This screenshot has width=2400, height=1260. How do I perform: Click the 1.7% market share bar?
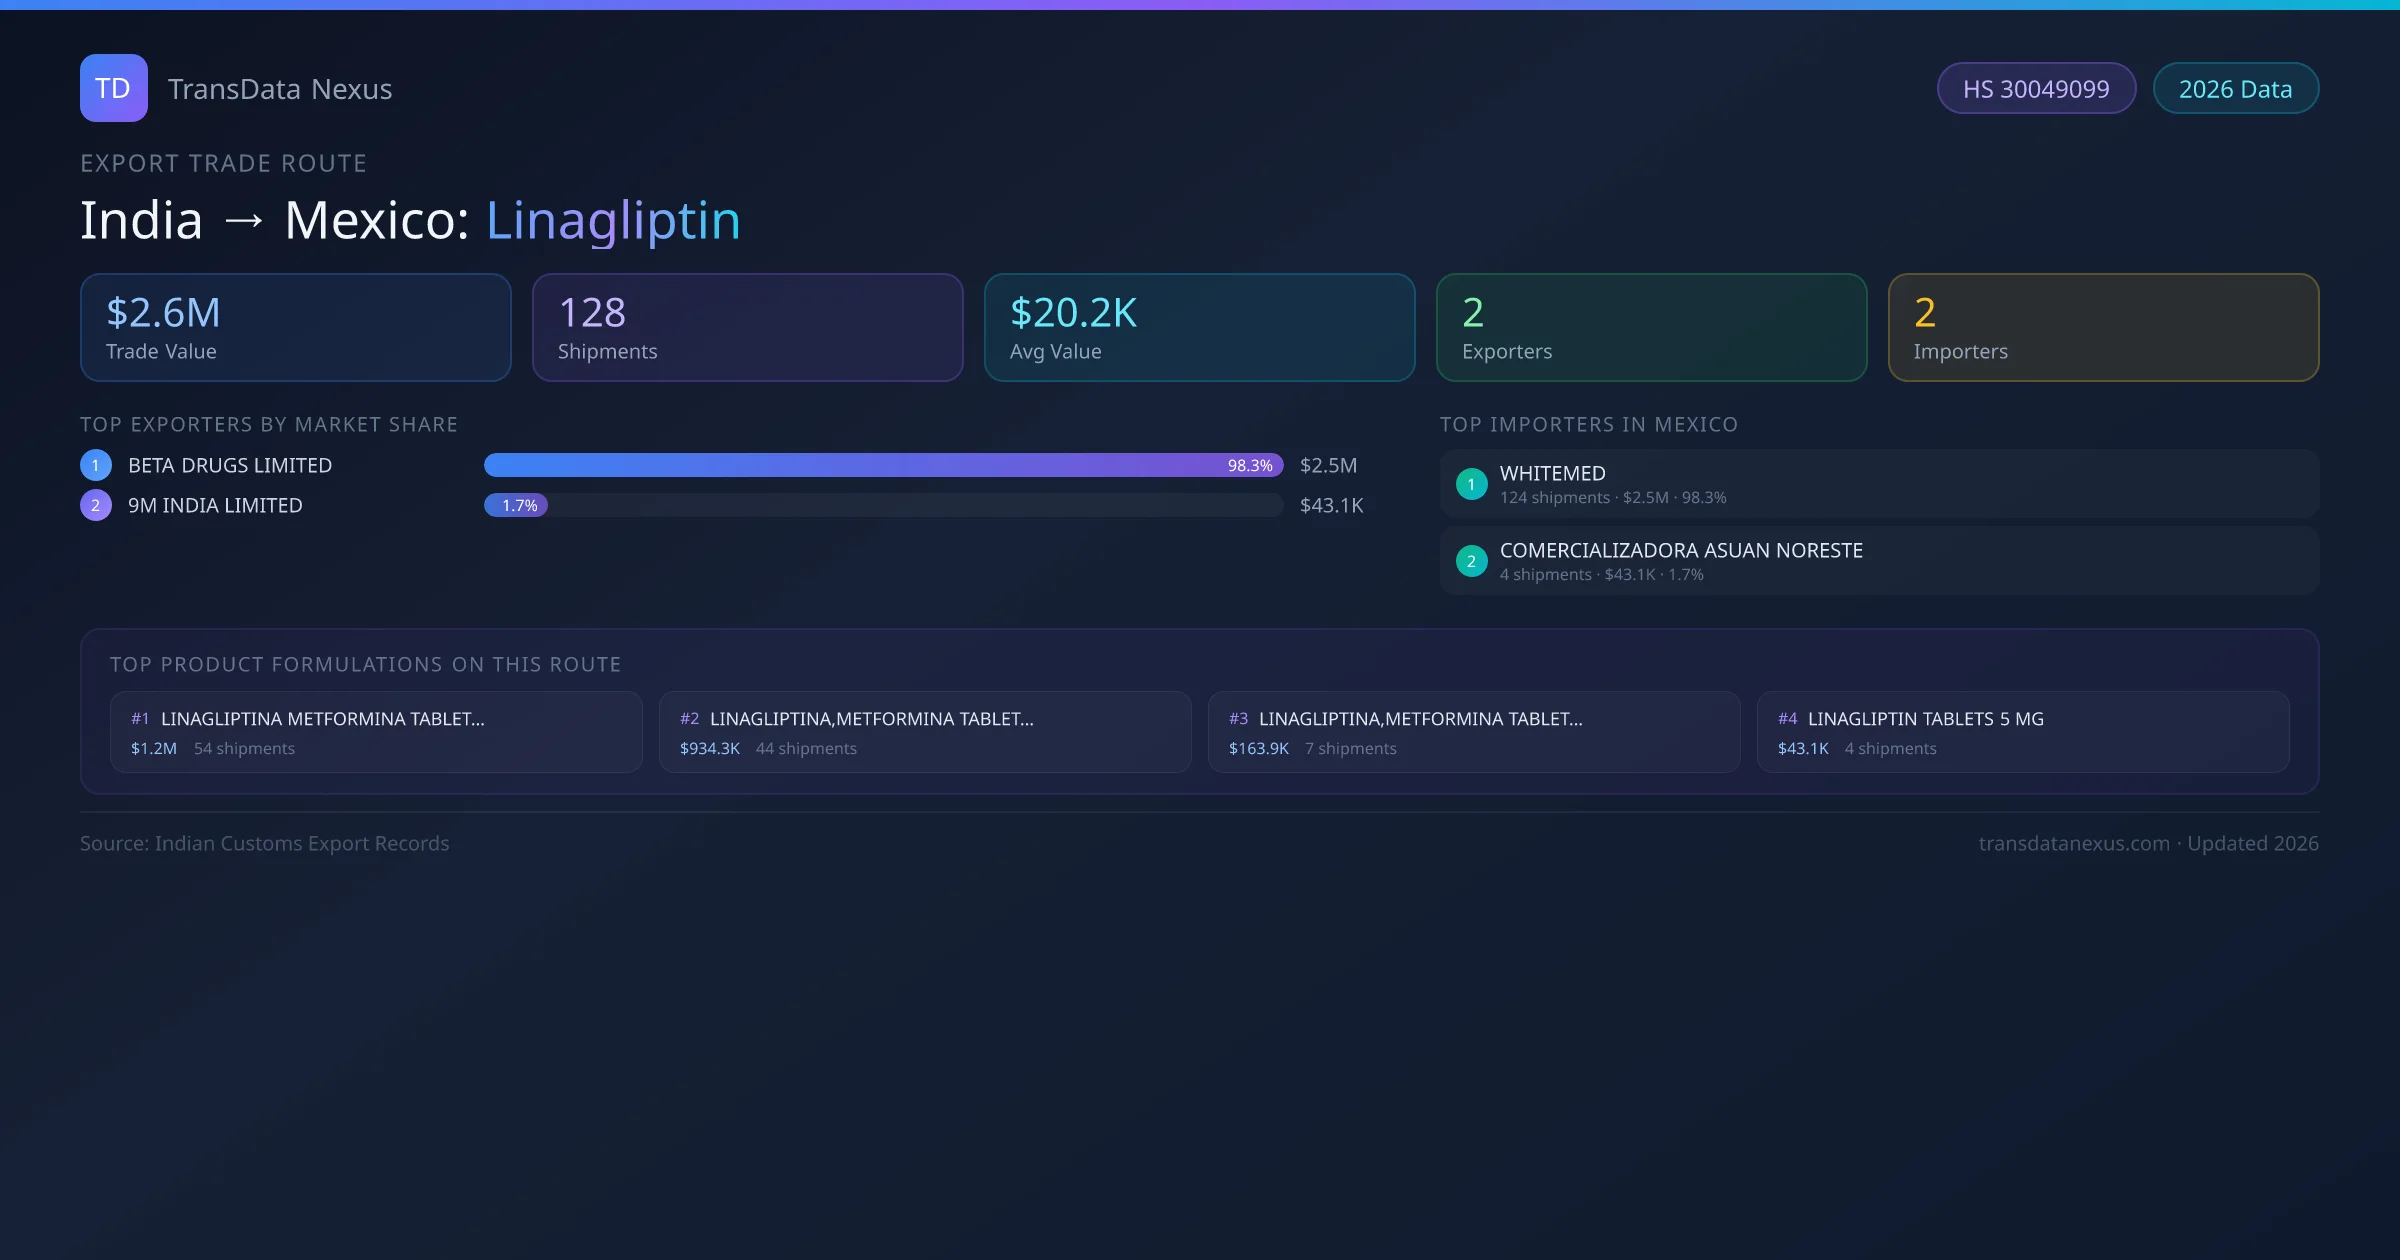click(x=516, y=505)
